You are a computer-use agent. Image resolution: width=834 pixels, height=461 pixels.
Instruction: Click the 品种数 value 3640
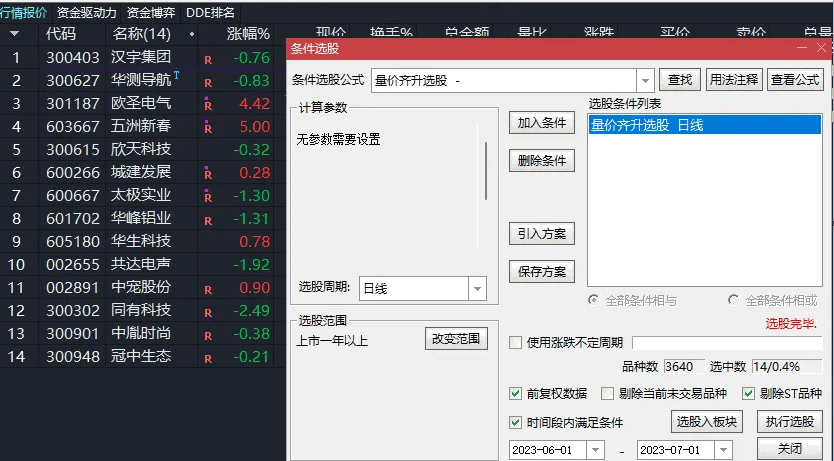point(684,367)
